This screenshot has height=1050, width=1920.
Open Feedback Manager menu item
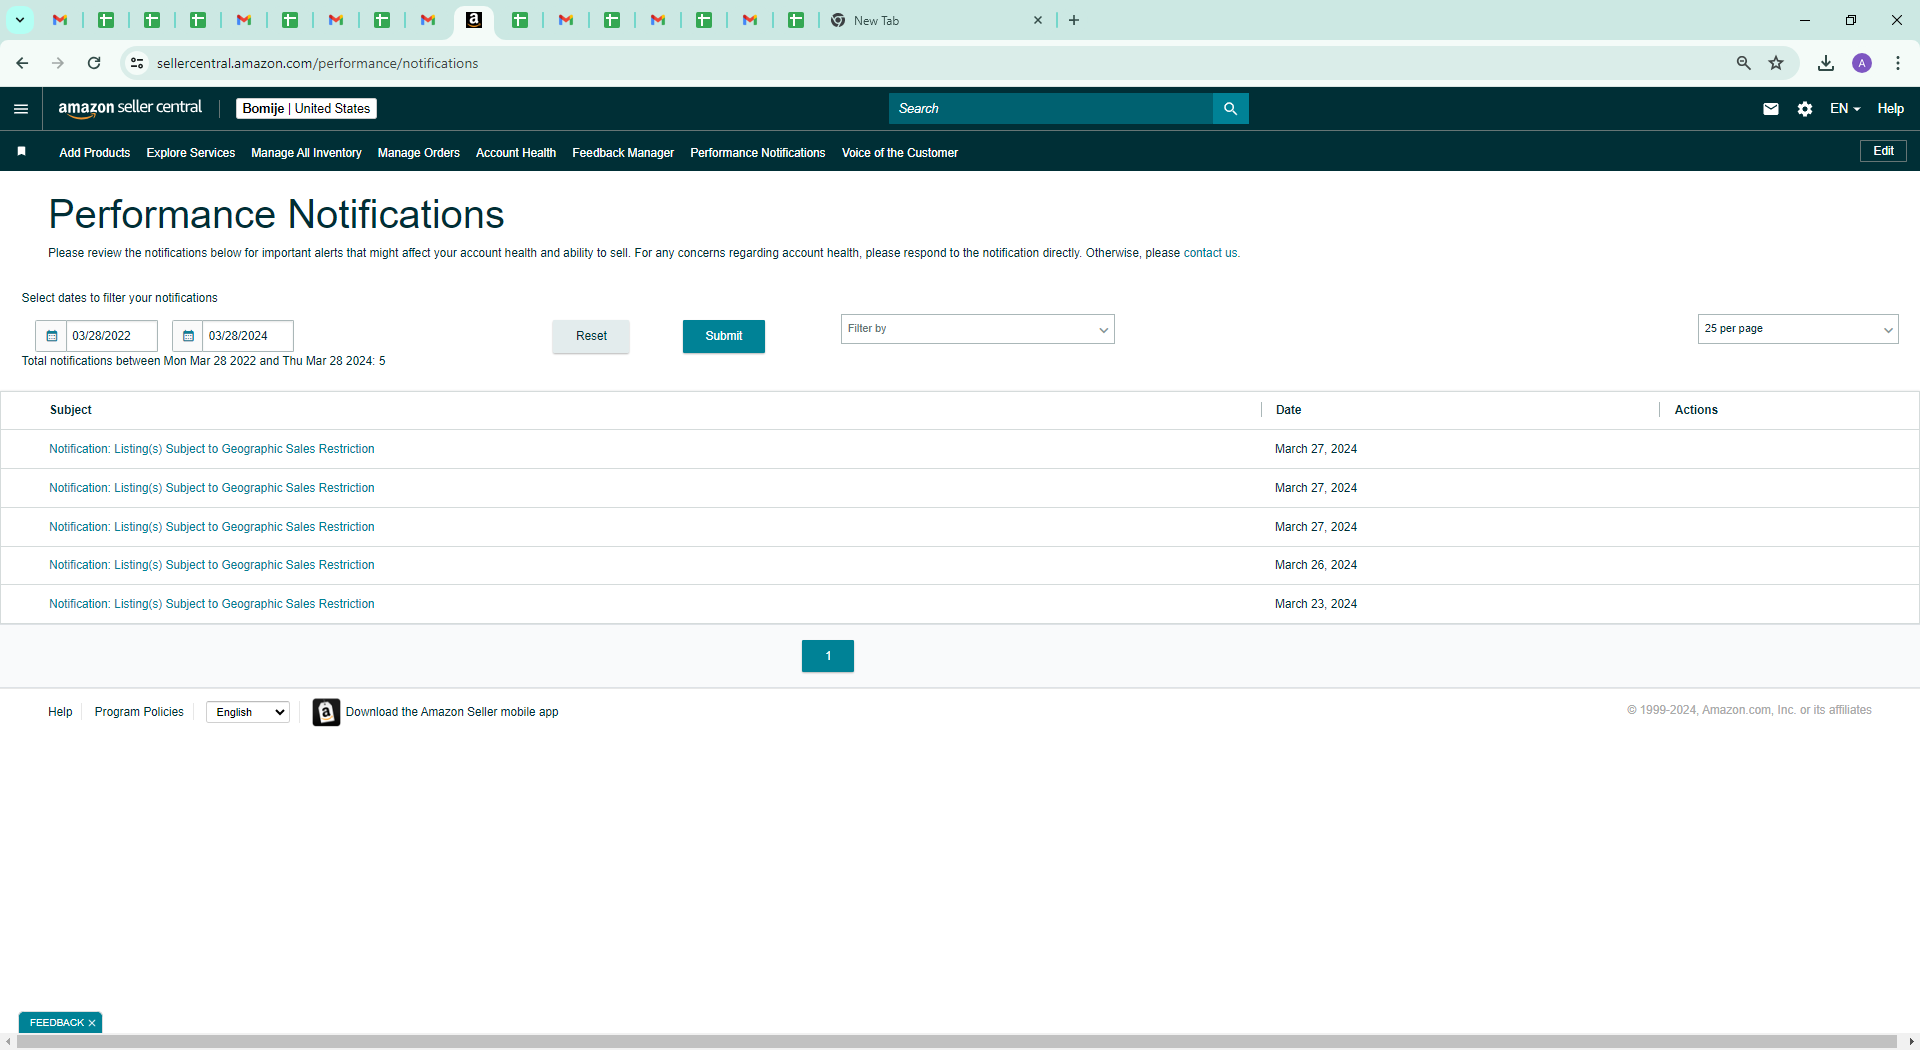click(623, 153)
